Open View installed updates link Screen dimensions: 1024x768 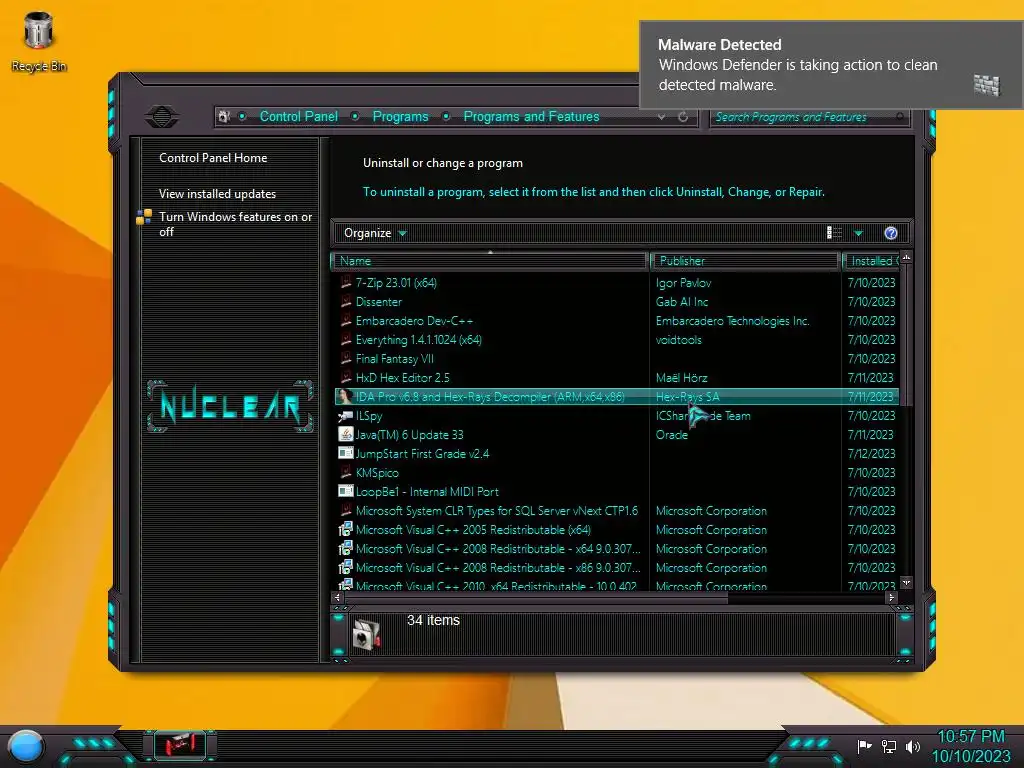(x=217, y=193)
